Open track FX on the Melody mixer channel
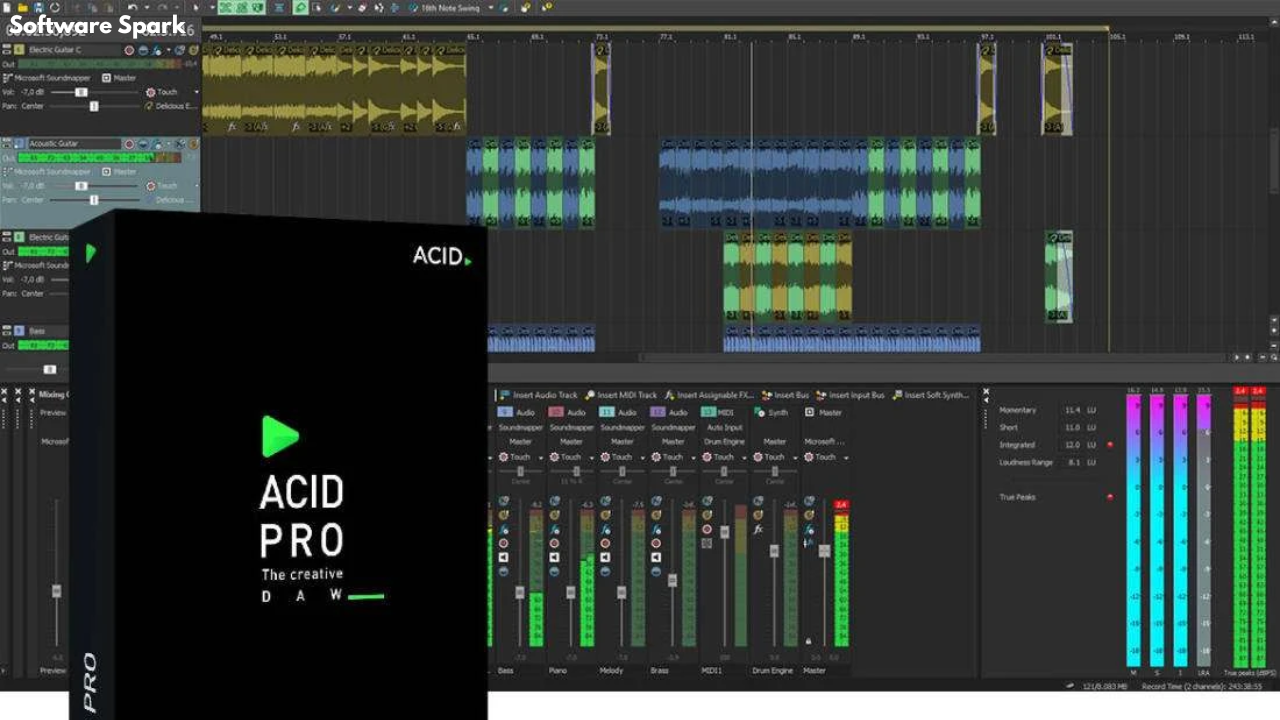 (605, 528)
